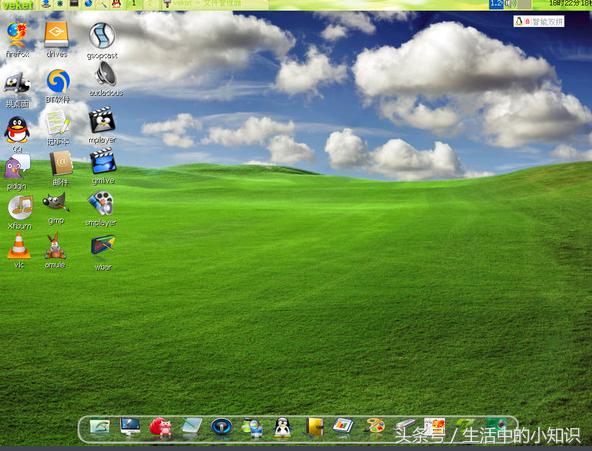The image size is (592, 451).
Task: Click the black terminal icon in top panel
Action: click(74, 4)
